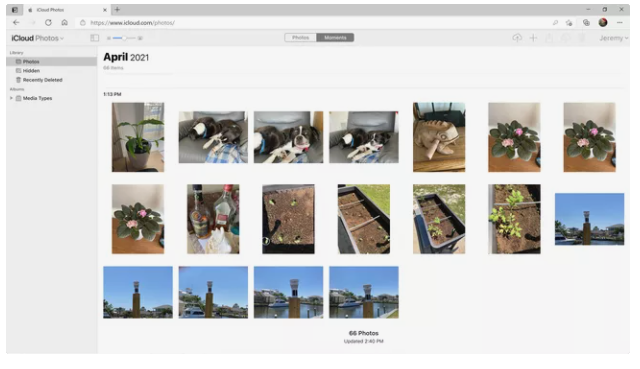Click the large thumbnail icon beside zoom slider
640x369 pixels.
point(140,38)
